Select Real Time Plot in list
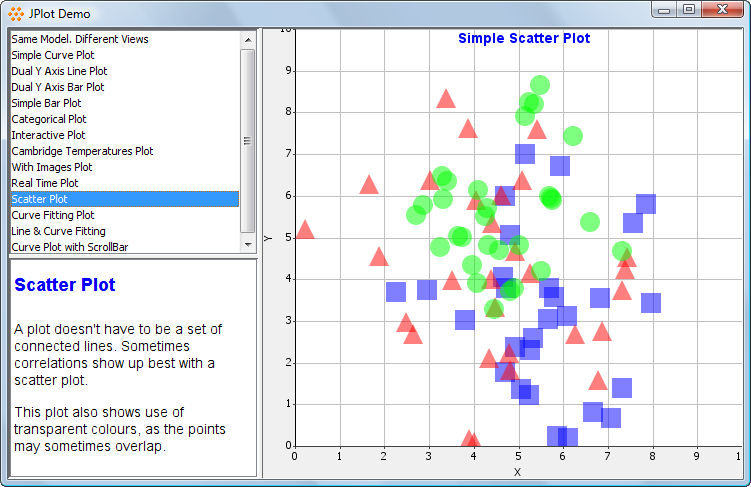Screen dimensions: 751x487 [125, 183]
